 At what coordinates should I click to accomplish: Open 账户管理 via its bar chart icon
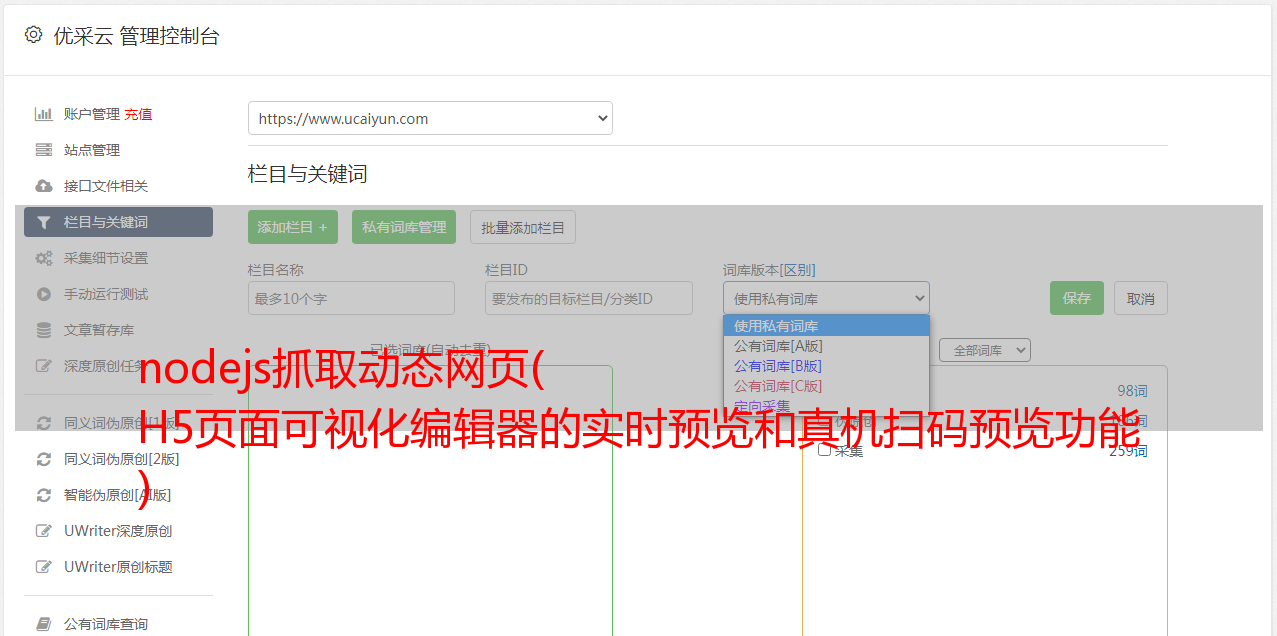tap(44, 114)
